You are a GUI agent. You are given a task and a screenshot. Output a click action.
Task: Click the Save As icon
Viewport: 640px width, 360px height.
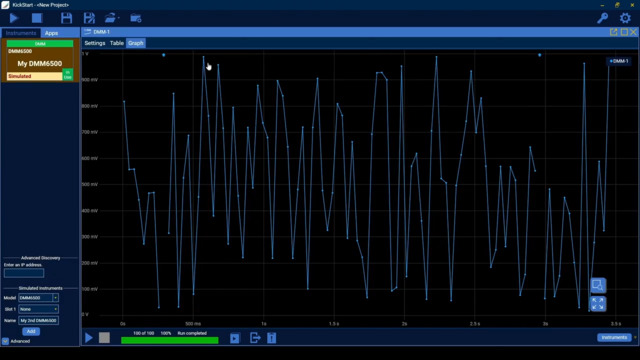89,18
